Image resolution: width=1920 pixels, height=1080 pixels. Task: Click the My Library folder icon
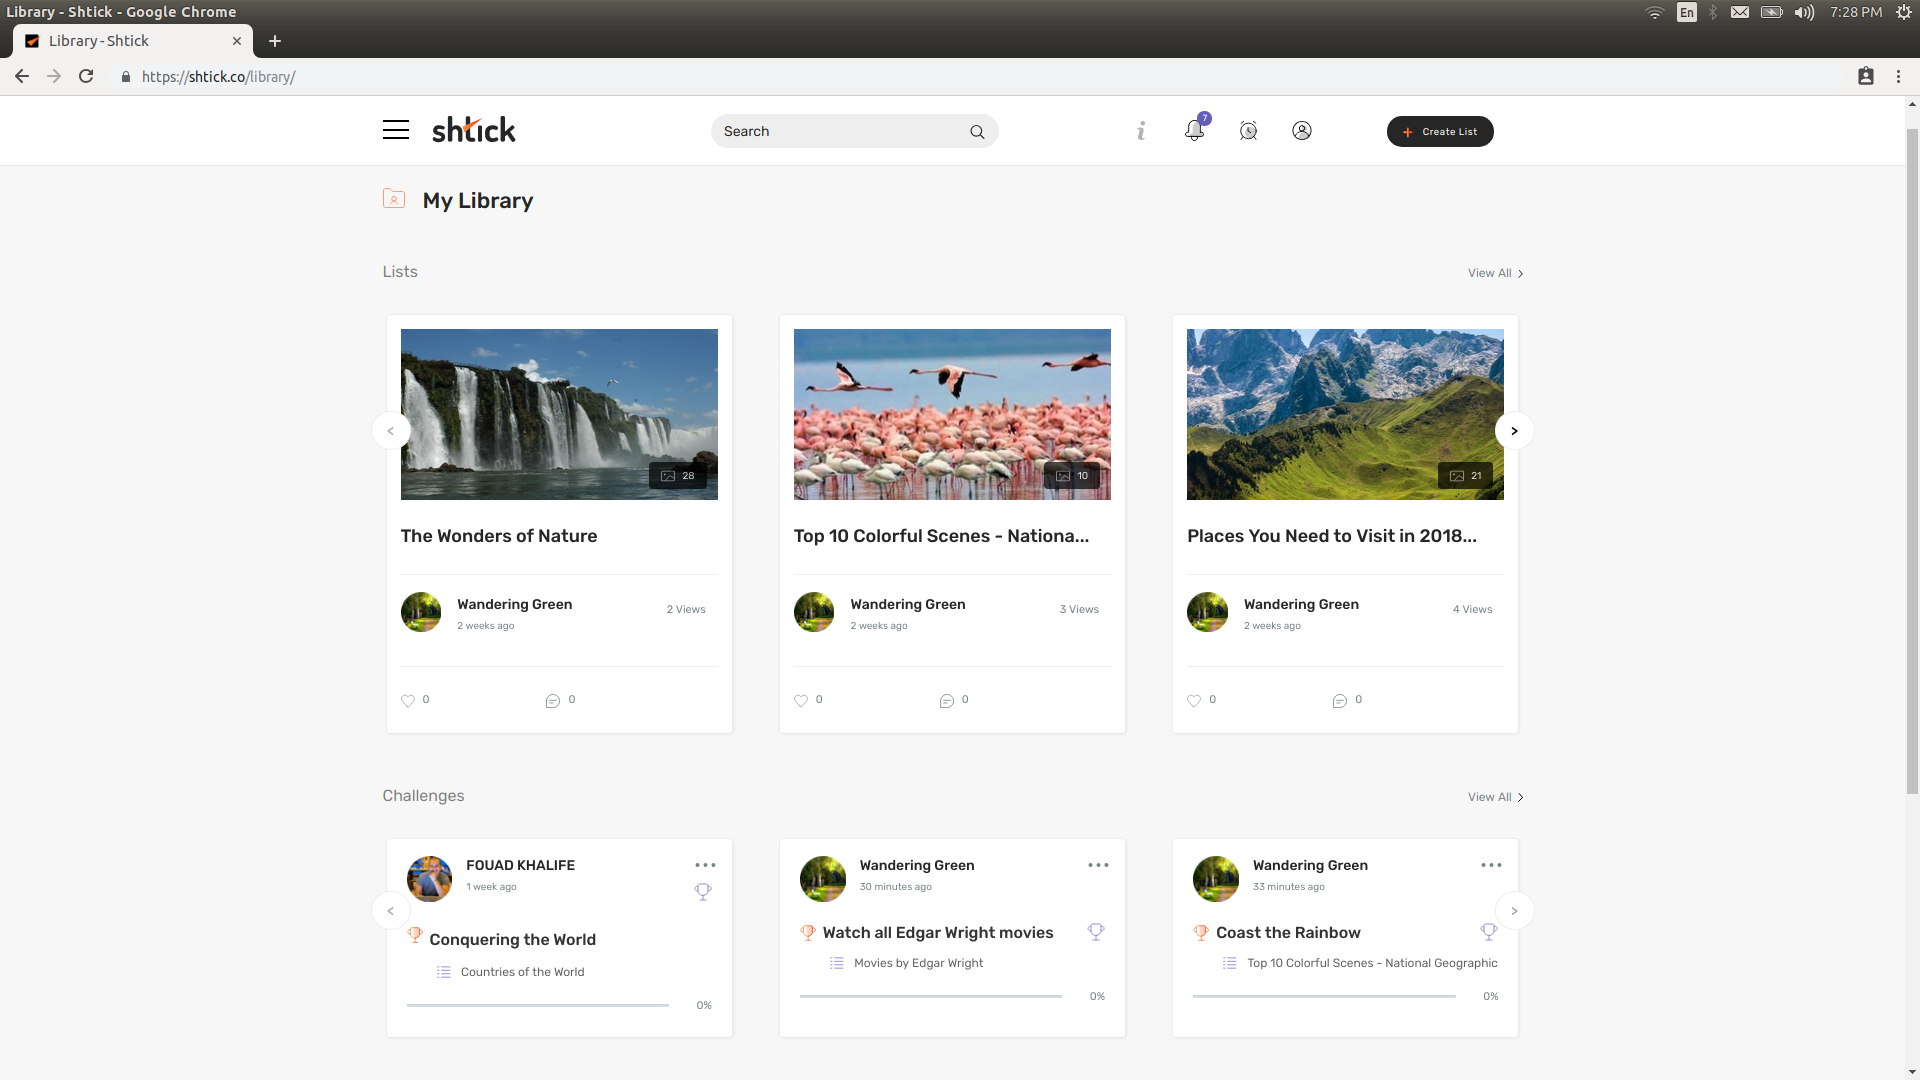point(393,199)
